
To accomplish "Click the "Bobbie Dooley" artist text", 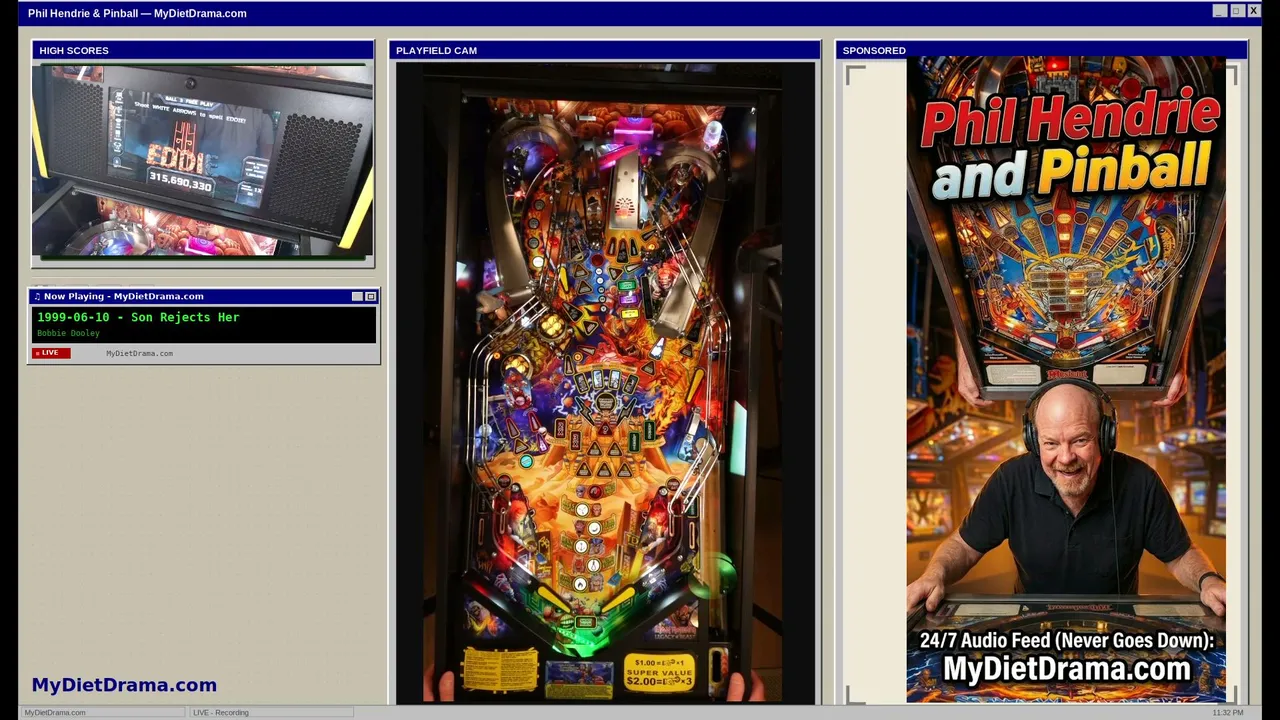I will pos(68,333).
